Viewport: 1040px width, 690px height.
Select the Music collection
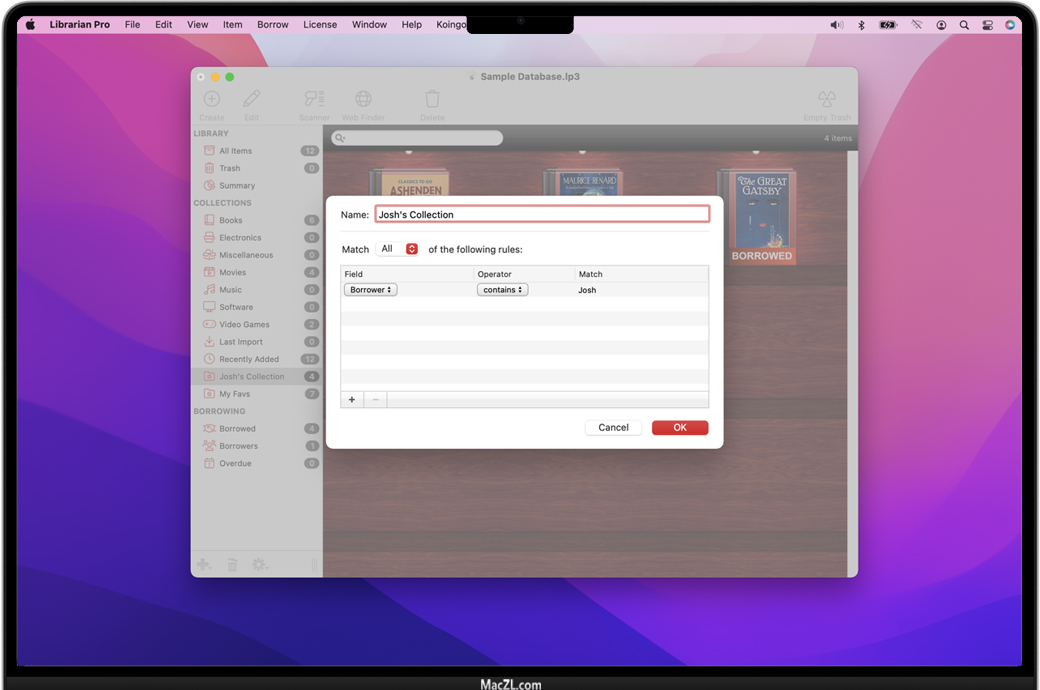coord(256,289)
